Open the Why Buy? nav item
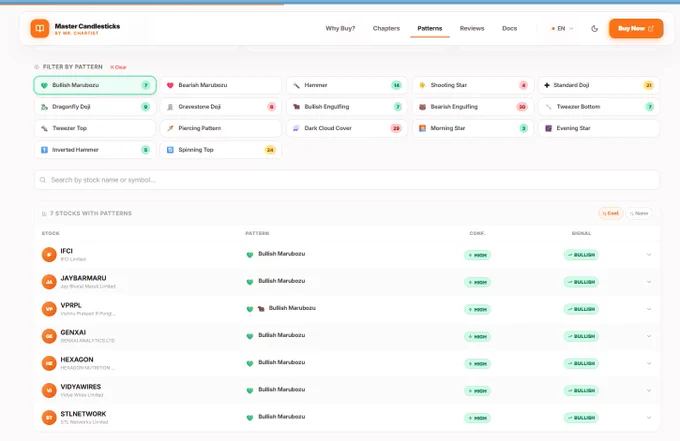This screenshot has height=441, width=680. coord(340,29)
